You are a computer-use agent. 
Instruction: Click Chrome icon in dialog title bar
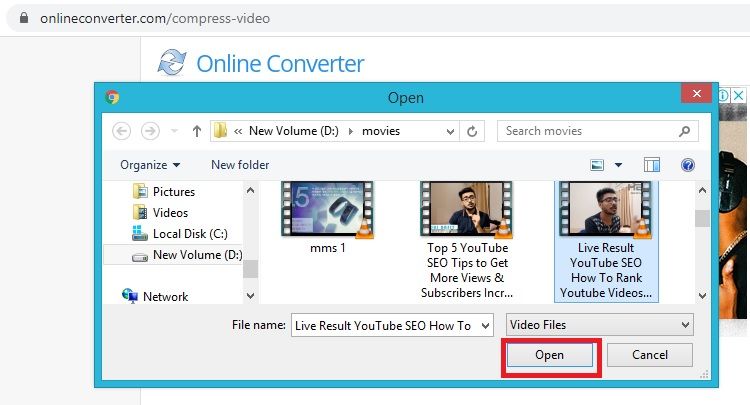pyautogui.click(x=113, y=98)
